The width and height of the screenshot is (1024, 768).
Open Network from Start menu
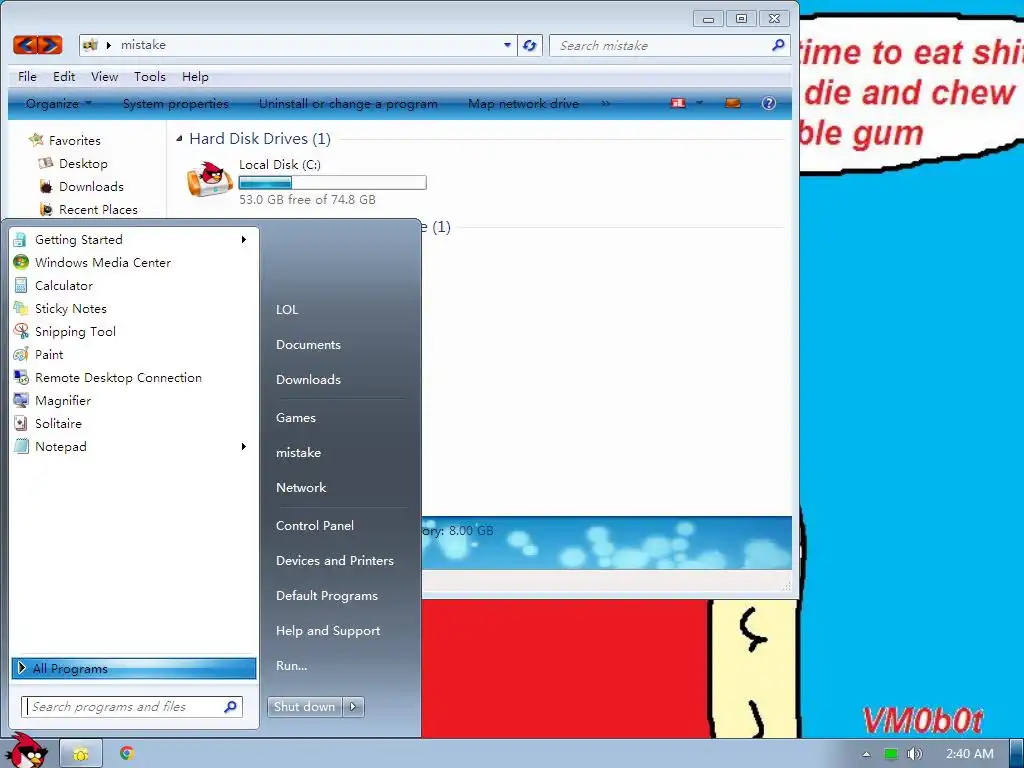301,488
